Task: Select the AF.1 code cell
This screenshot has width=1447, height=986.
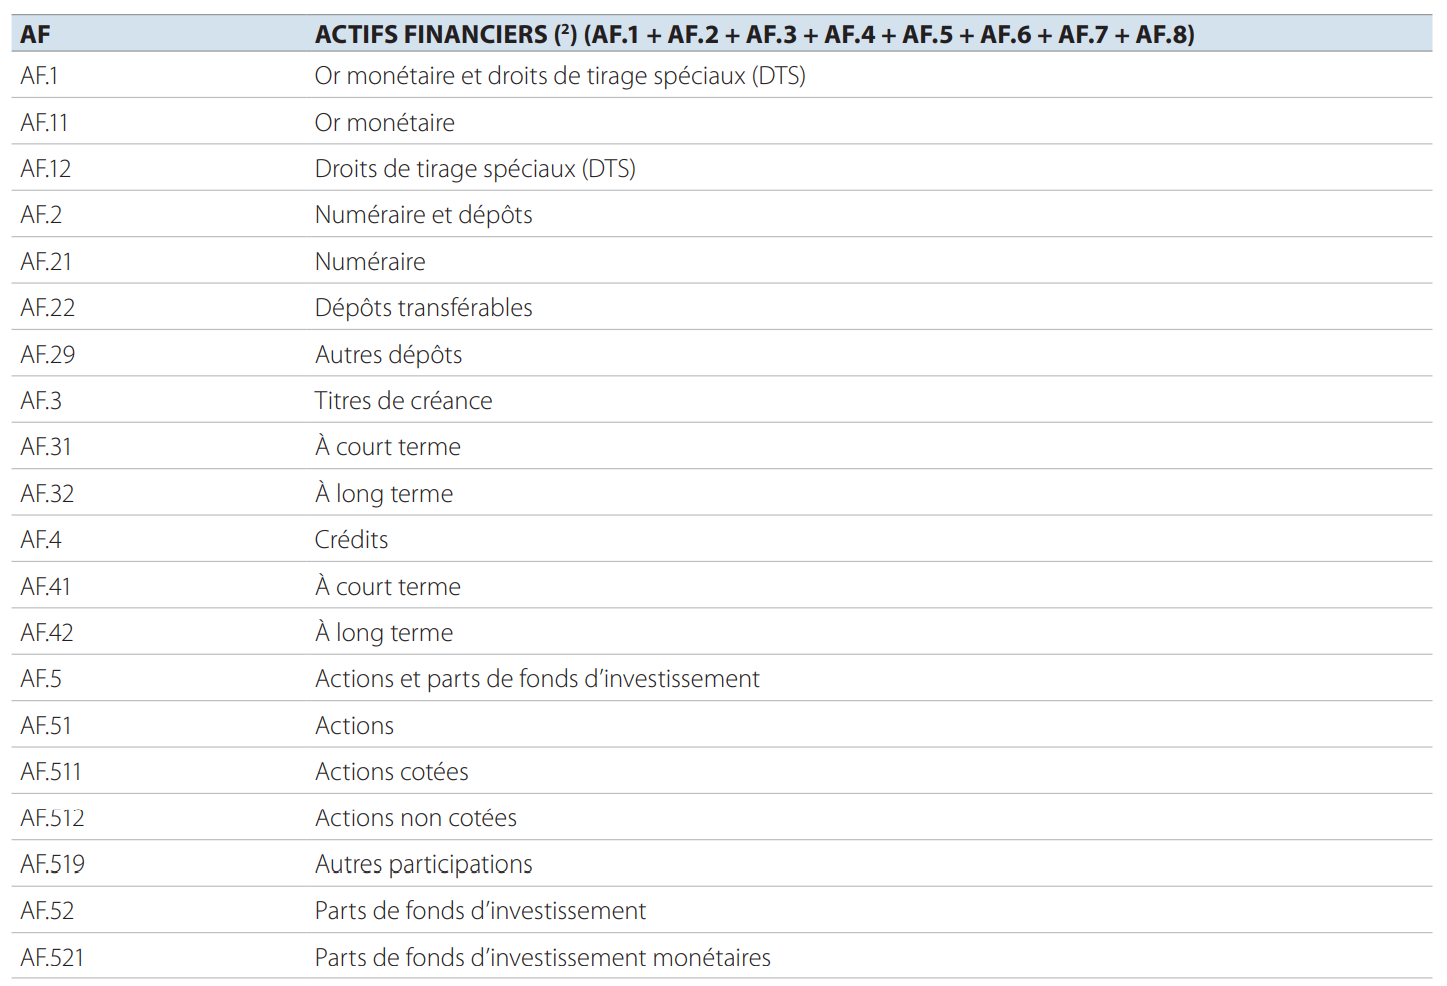Action: (40, 76)
